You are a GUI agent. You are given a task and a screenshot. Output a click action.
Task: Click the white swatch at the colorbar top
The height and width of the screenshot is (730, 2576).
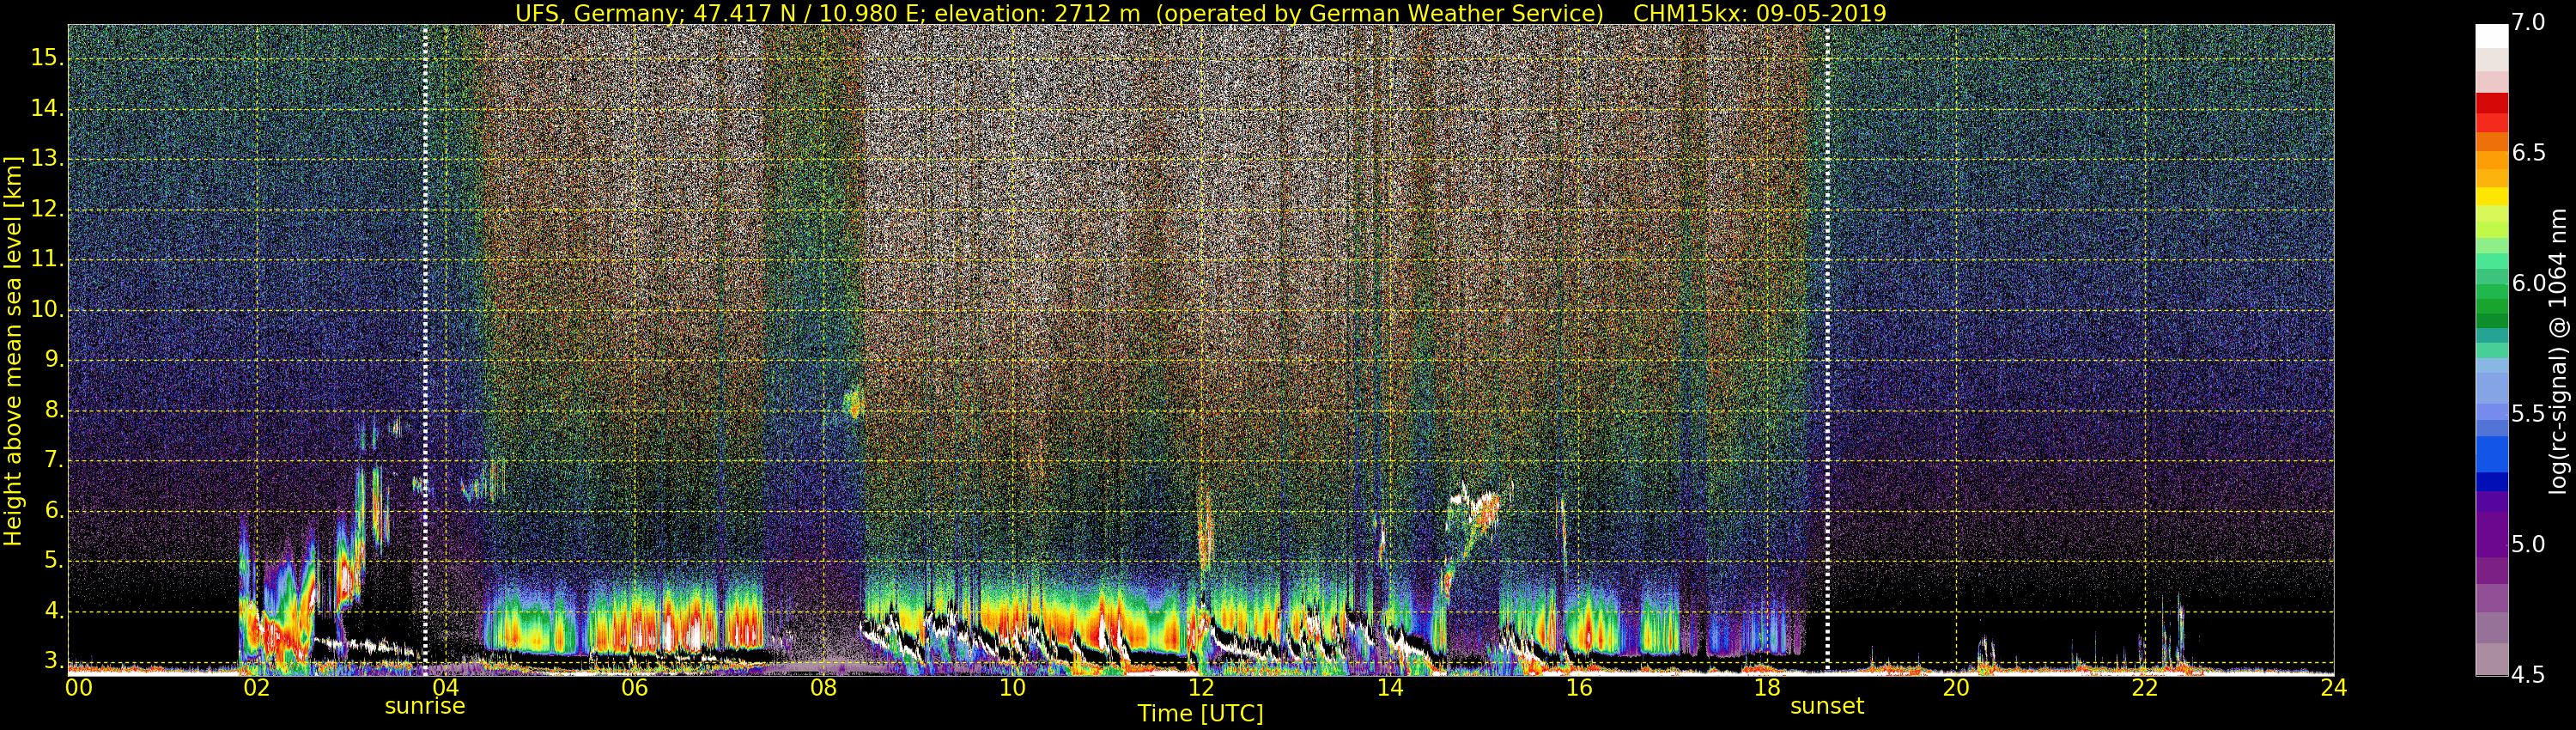point(2492,36)
